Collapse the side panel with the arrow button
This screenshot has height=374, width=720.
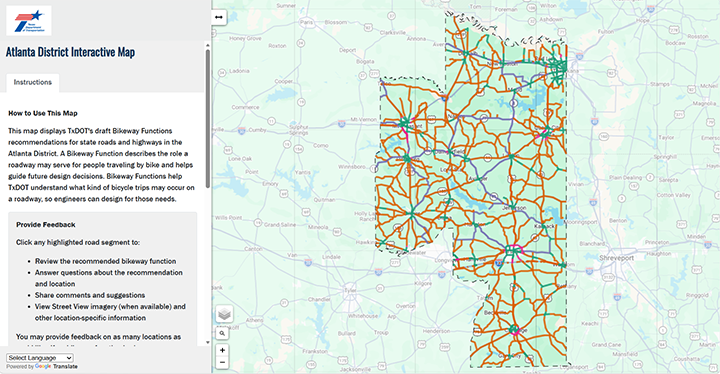pyautogui.click(x=219, y=17)
